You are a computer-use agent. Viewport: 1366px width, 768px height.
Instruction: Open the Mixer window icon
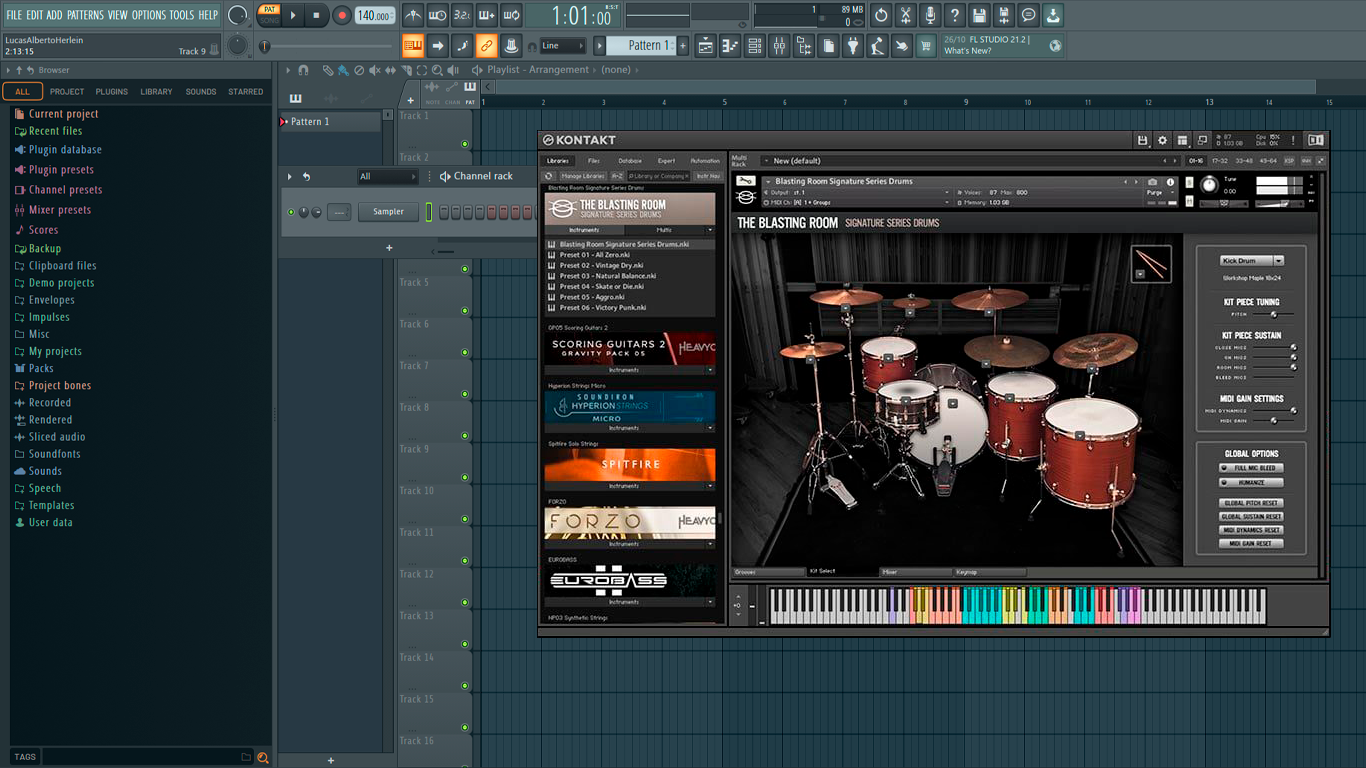pyautogui.click(x=779, y=46)
